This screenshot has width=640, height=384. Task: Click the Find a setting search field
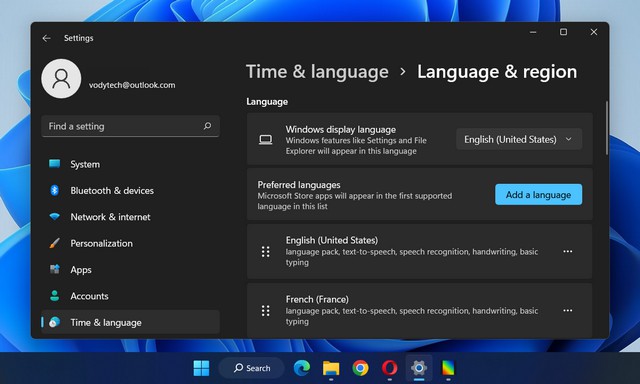[x=130, y=126]
